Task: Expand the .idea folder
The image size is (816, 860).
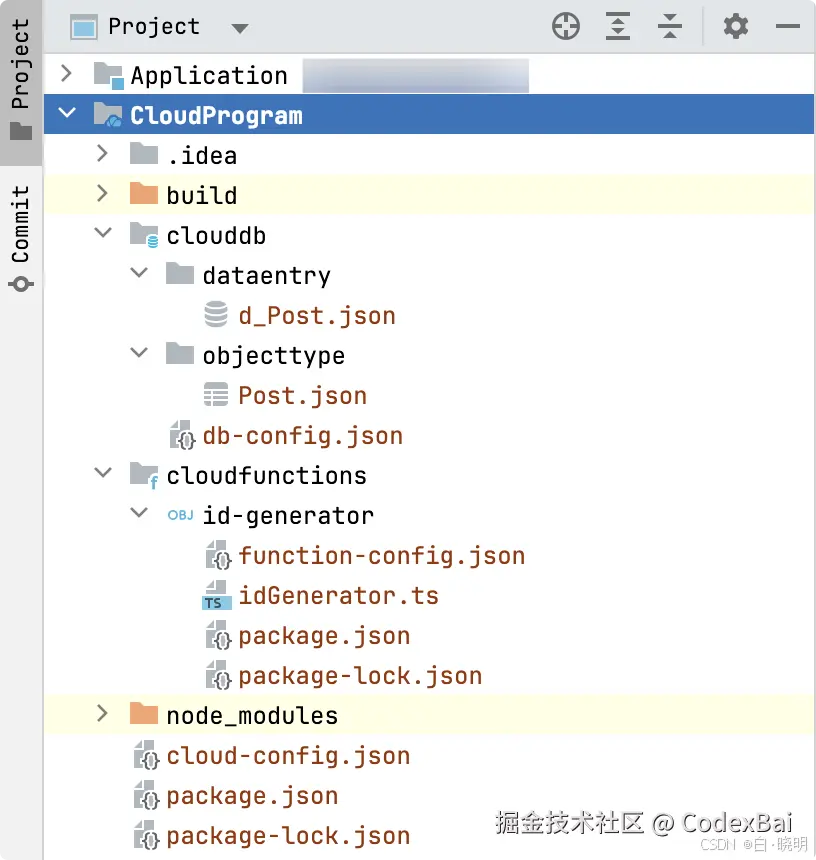Action: (x=102, y=153)
